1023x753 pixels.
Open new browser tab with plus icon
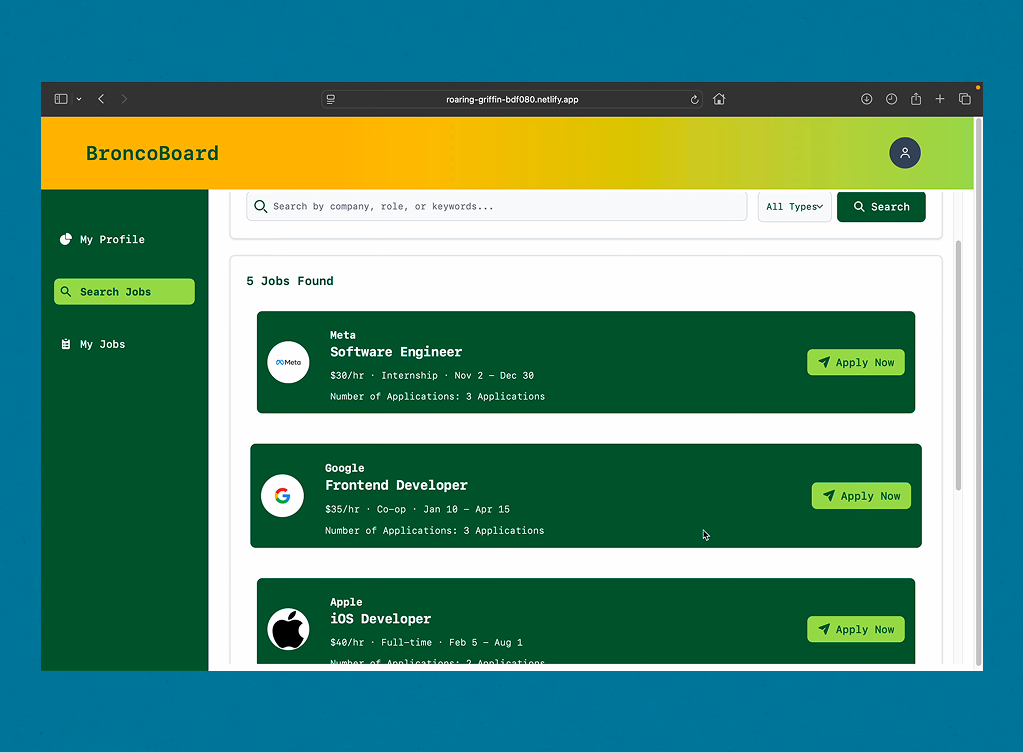pyautogui.click(x=940, y=99)
